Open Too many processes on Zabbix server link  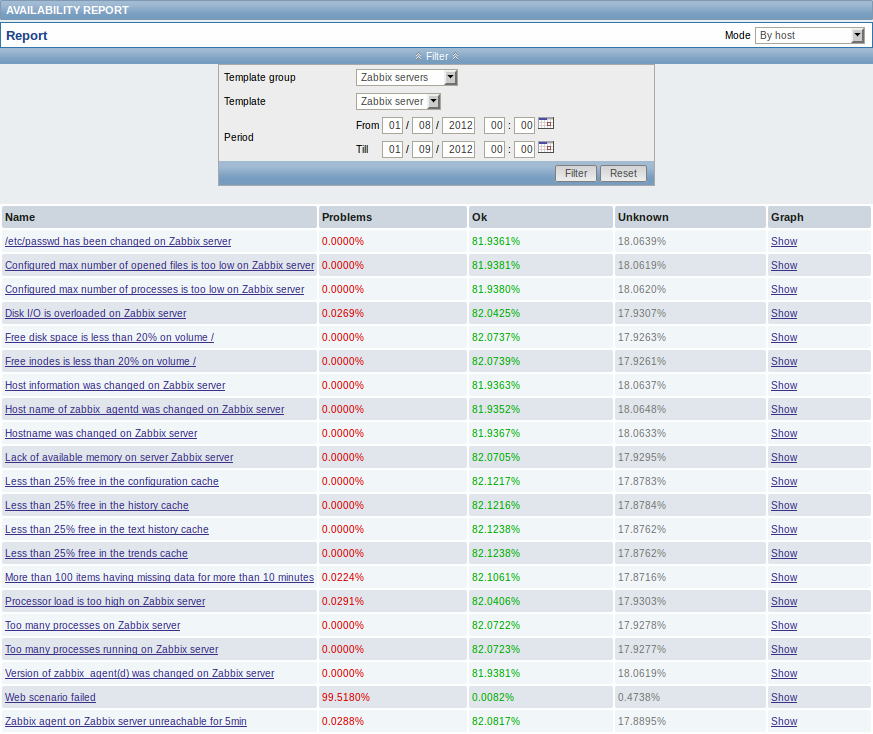click(x=93, y=624)
